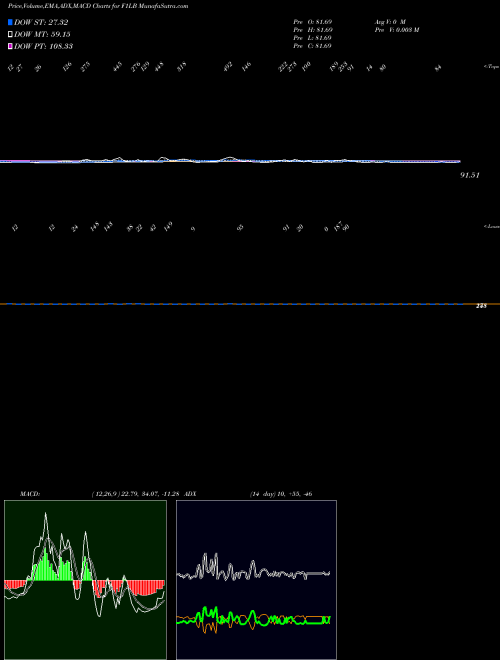The height and width of the screenshot is (660, 500).
Task: Click the Pre O: 81.69 value
Action: tap(313, 21)
